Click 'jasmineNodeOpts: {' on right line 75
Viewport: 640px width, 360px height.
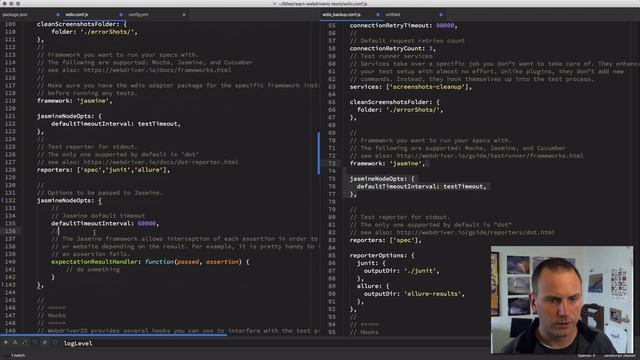(382, 179)
